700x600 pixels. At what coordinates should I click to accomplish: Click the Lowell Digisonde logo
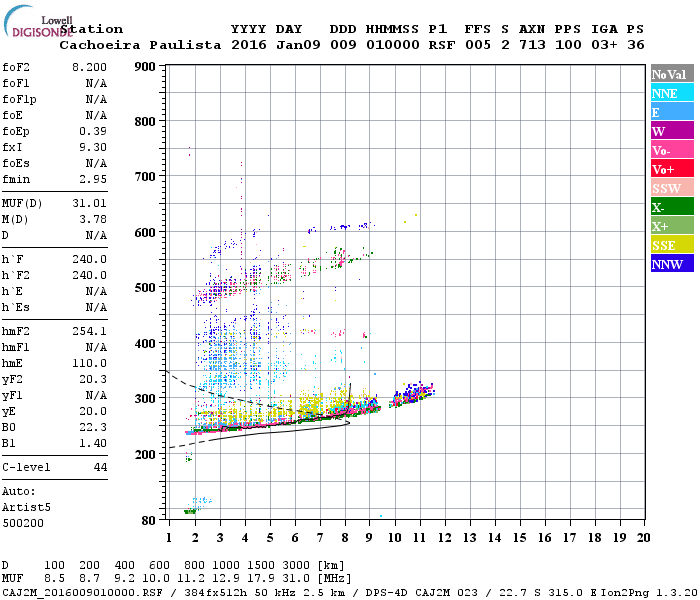[38, 21]
